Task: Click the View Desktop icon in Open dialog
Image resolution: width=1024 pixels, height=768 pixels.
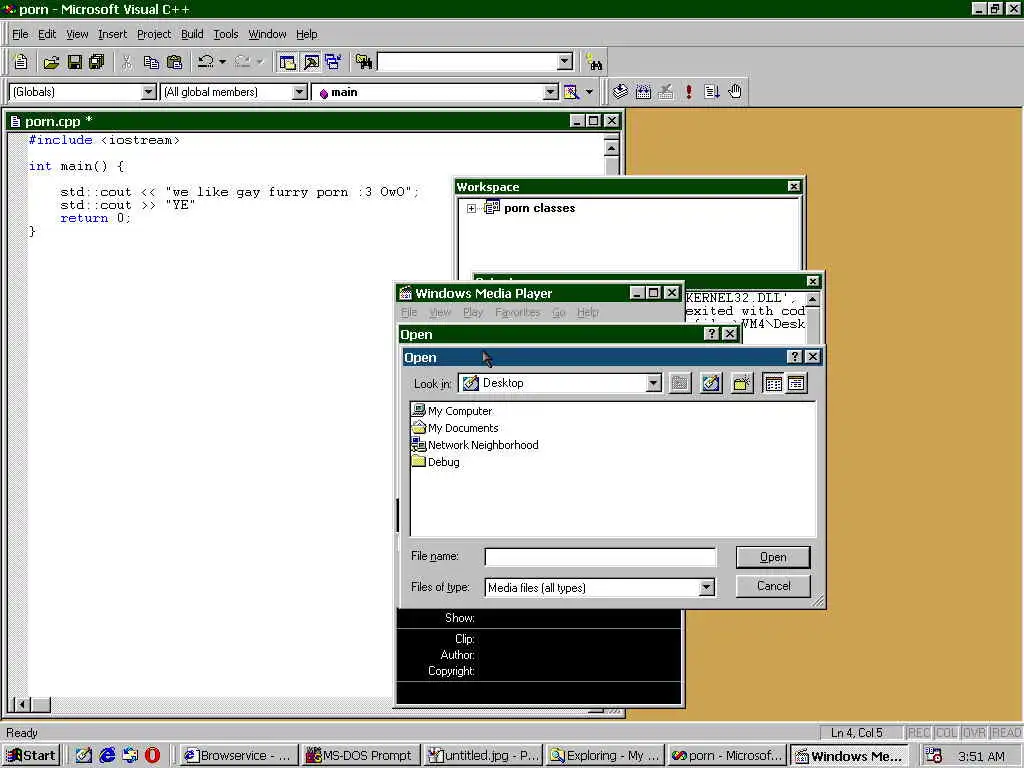Action: 711,383
